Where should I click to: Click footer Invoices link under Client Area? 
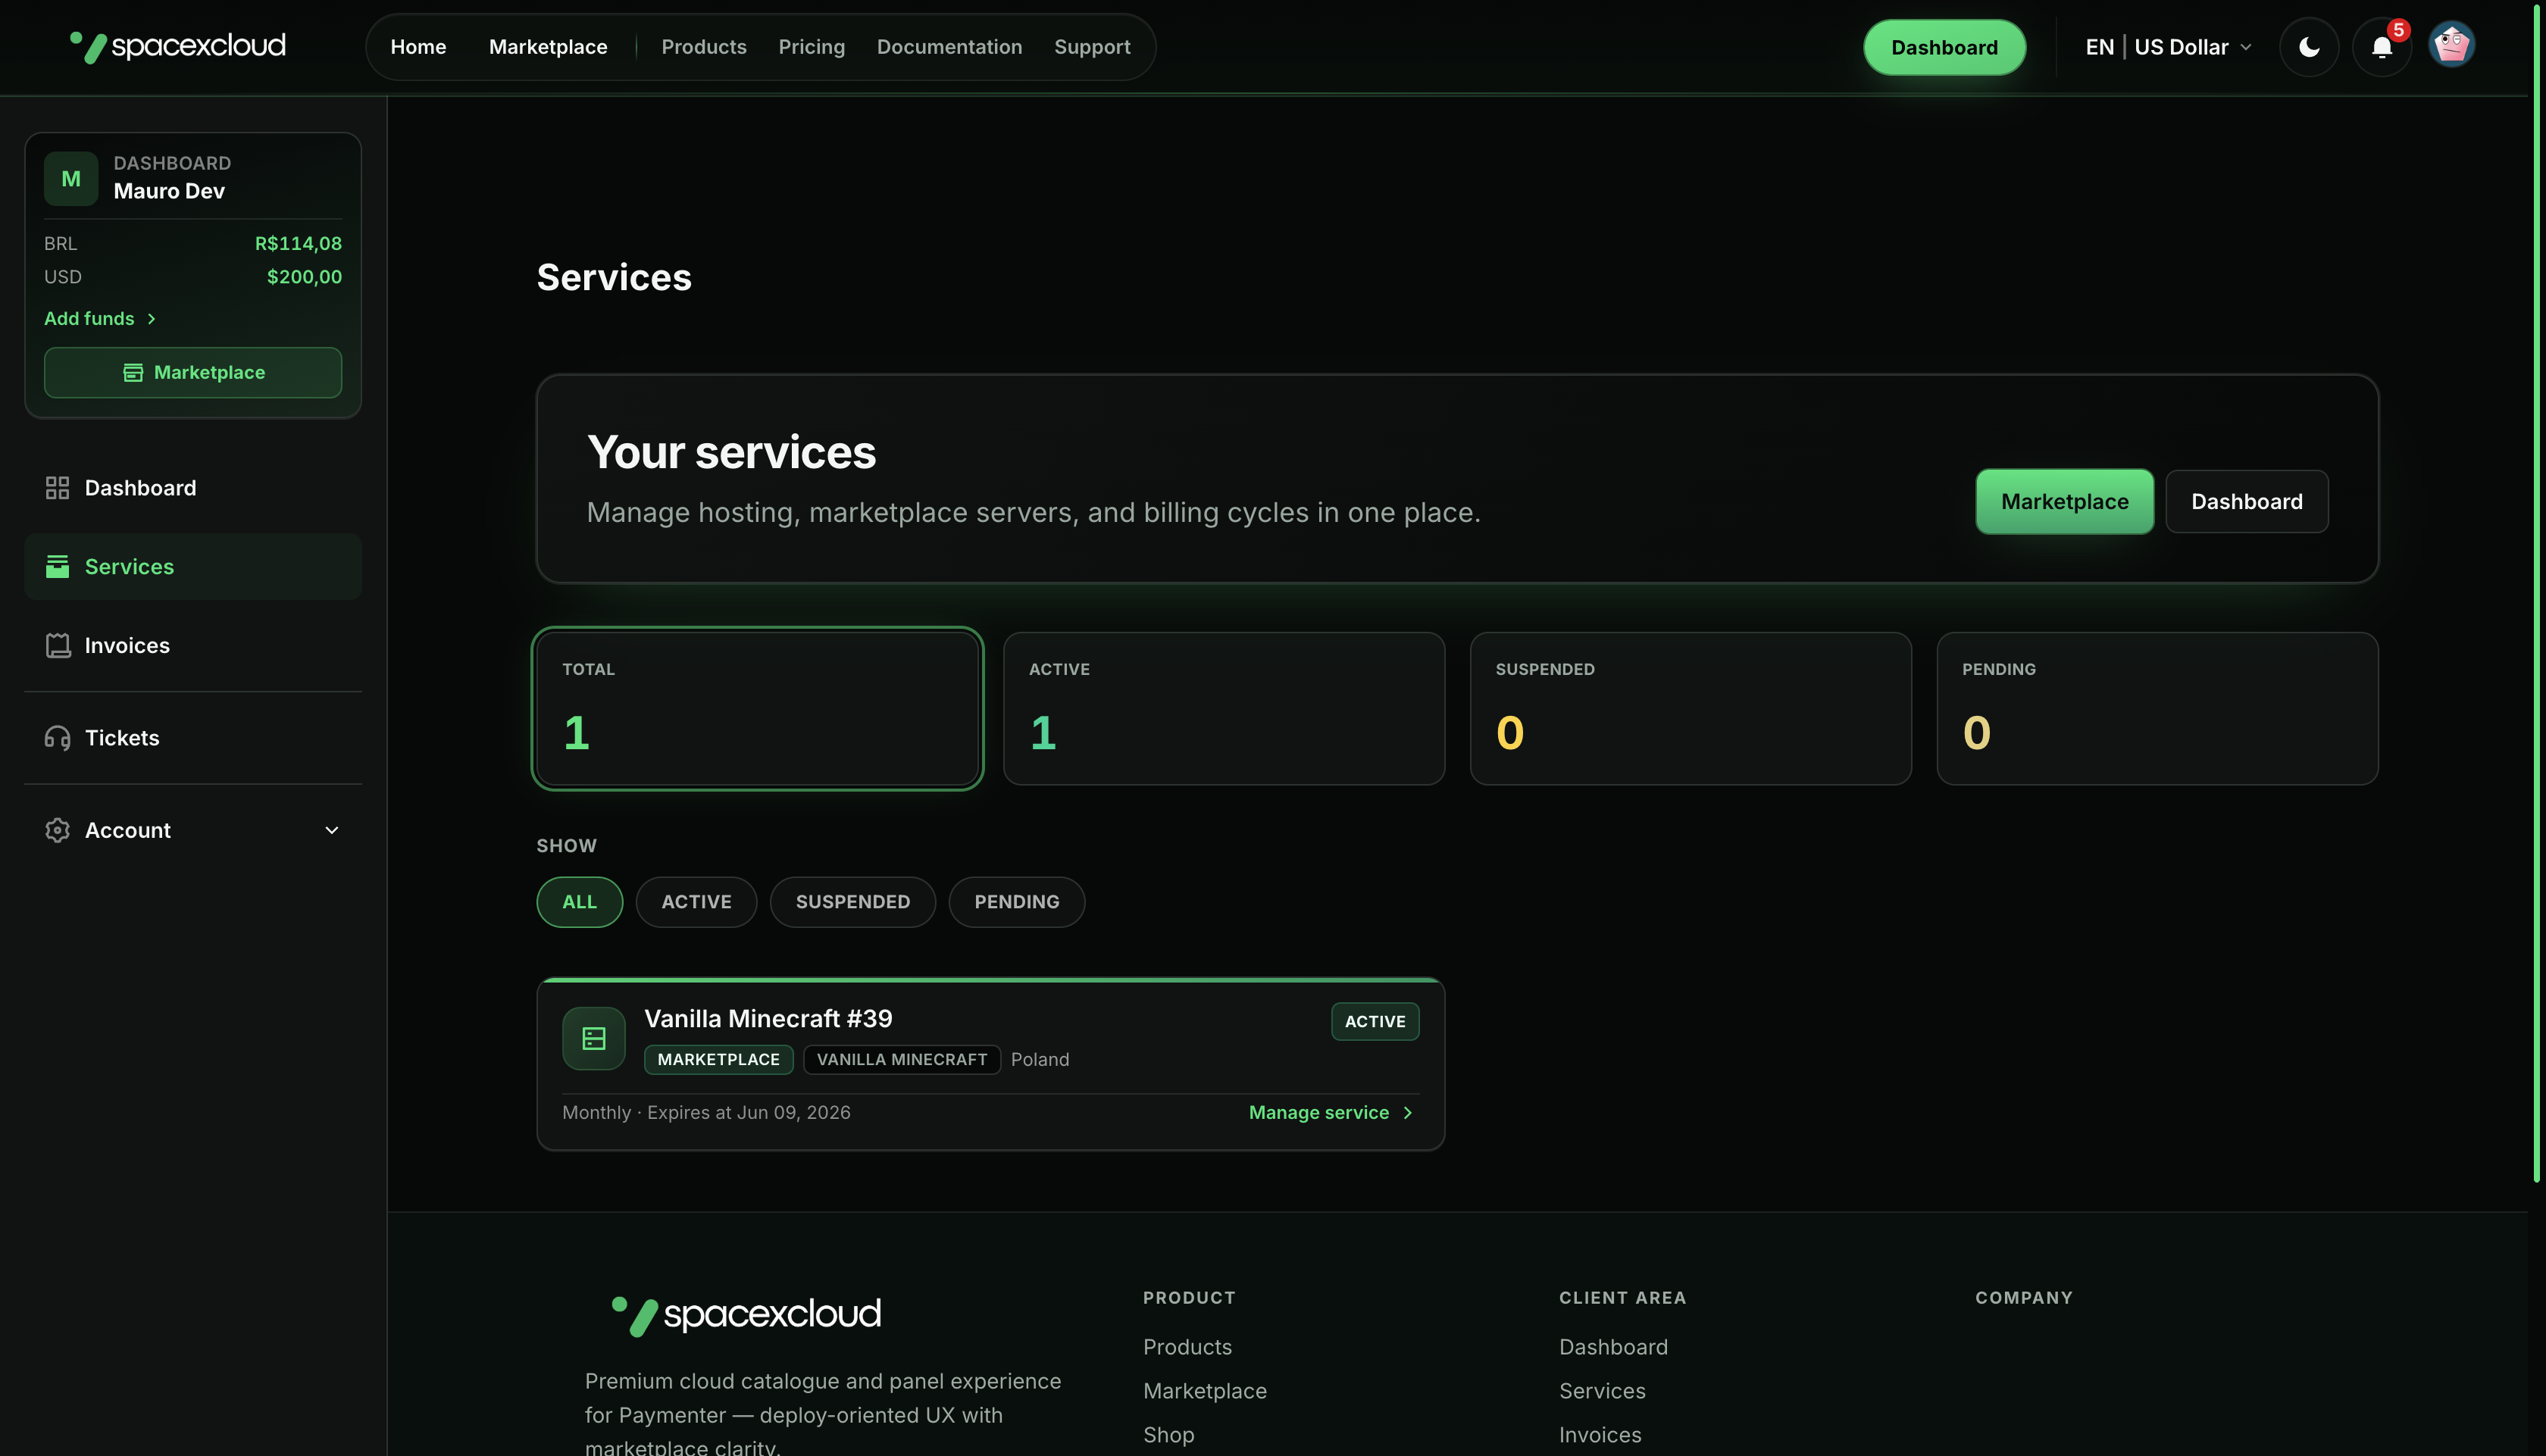[1600, 1435]
